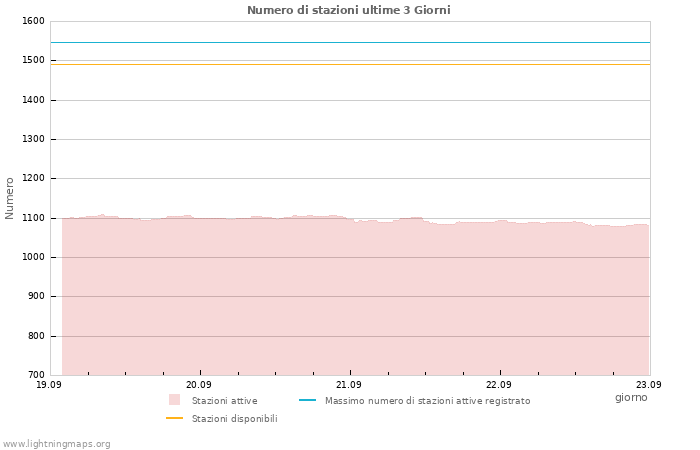This screenshot has height=450, width=700.
Task: Click the orange Stazioni disponibili legend line
Action: coord(174,418)
